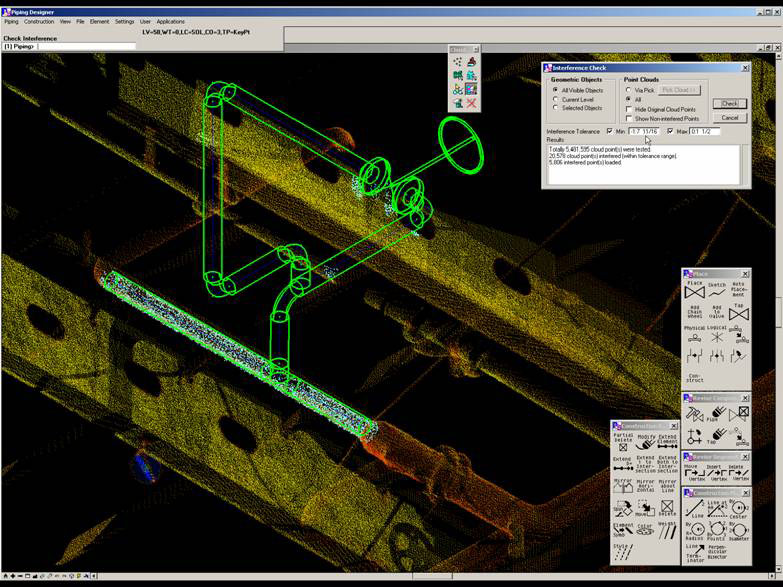Open the Applications menu
Screen dimensions: 783x587
pos(170,21)
